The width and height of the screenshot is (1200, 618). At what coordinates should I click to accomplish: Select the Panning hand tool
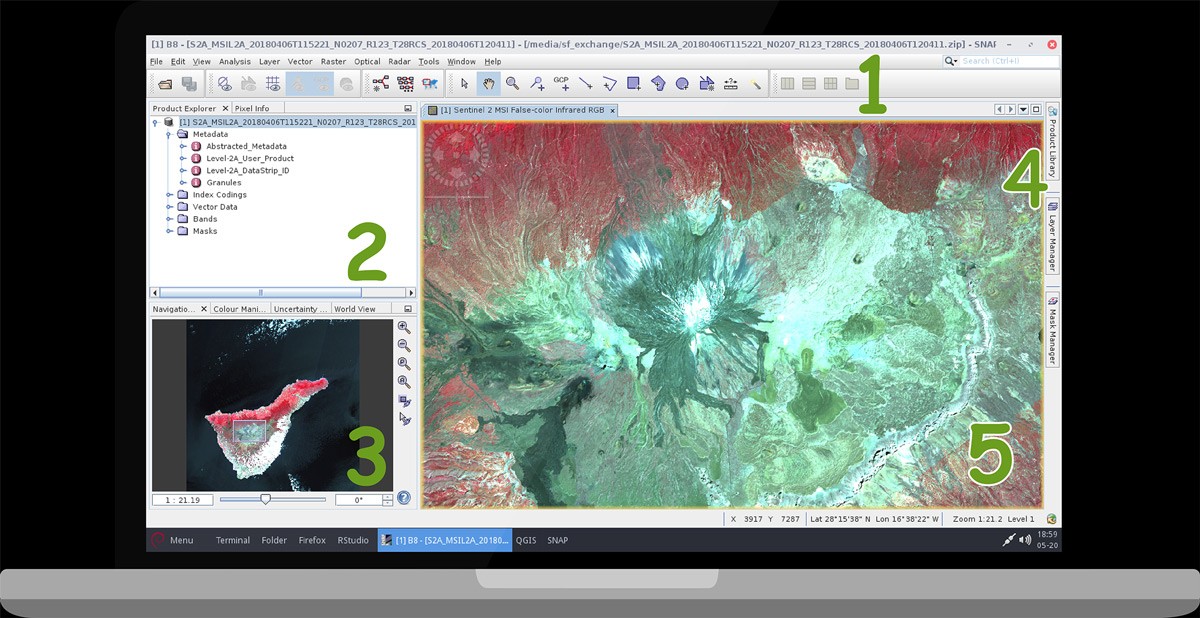coord(488,84)
